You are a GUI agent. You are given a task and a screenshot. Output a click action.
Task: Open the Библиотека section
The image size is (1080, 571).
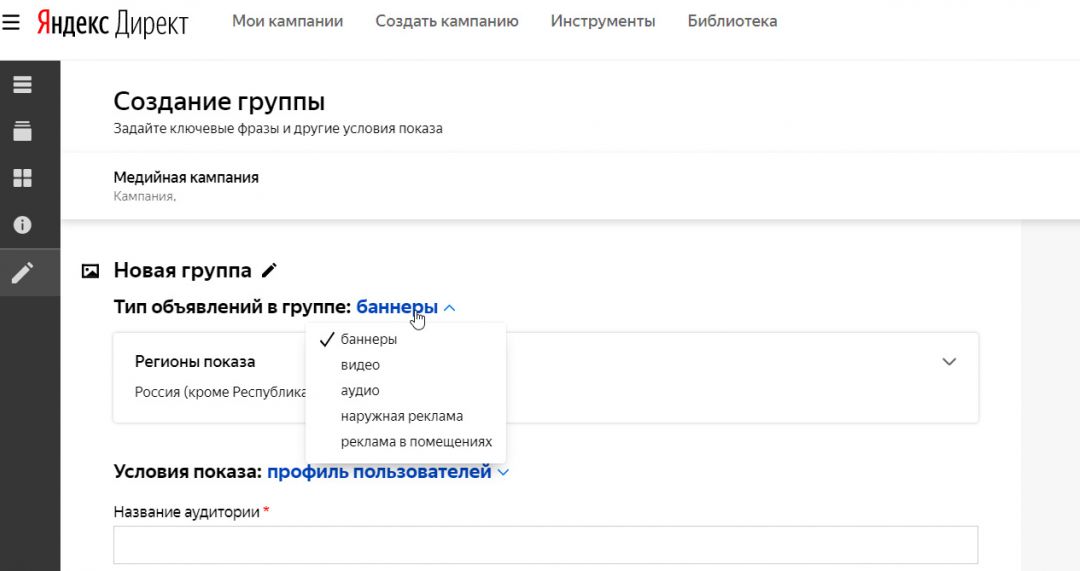732,21
